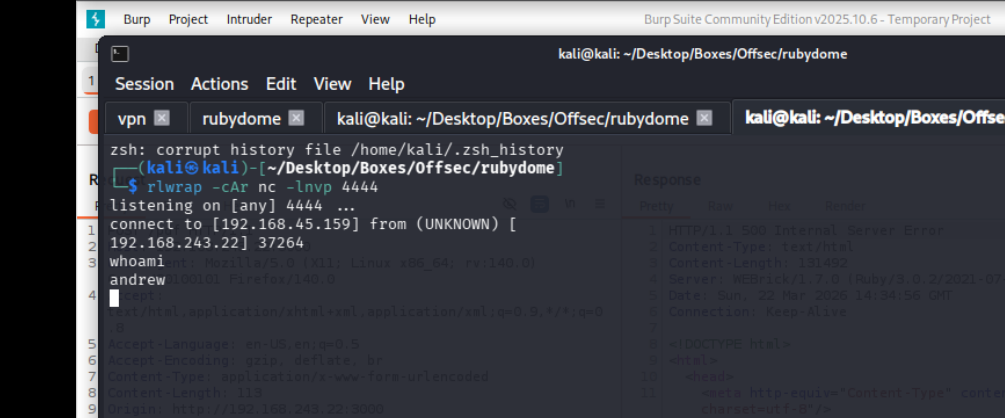Open the Repeater menu
Screen dimensions: 1005x418
tap(316, 19)
